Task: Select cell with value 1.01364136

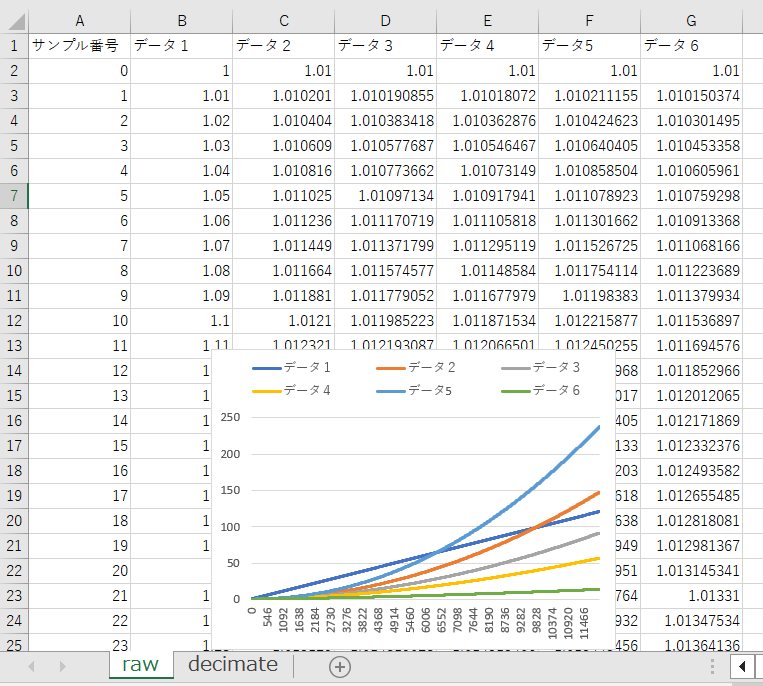Action: (x=691, y=646)
